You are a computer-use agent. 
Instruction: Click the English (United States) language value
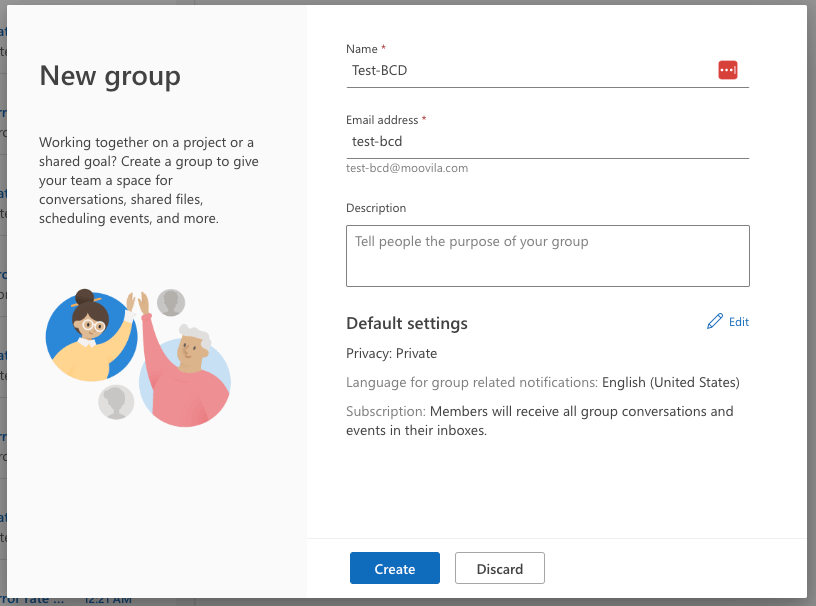tap(670, 382)
